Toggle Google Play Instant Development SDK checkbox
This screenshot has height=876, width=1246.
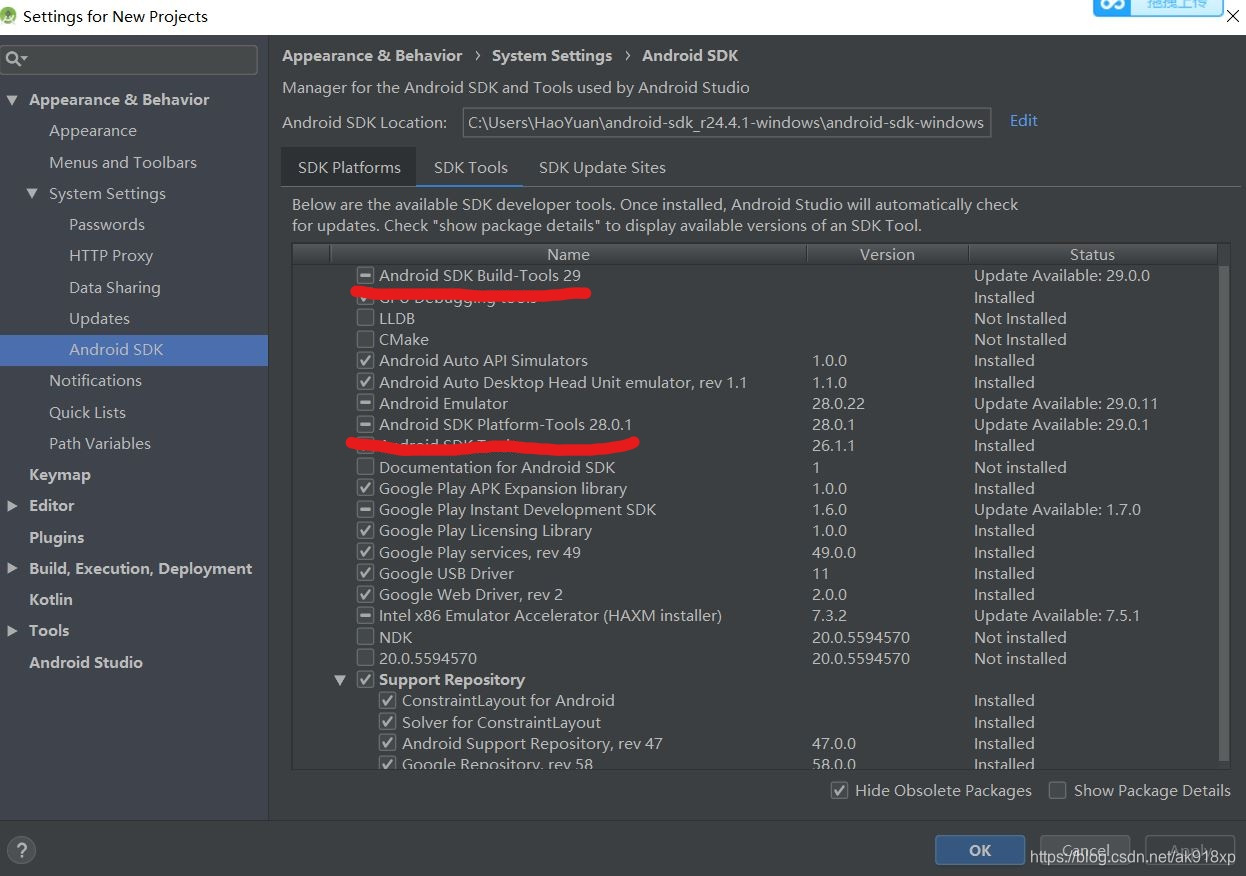pos(366,510)
